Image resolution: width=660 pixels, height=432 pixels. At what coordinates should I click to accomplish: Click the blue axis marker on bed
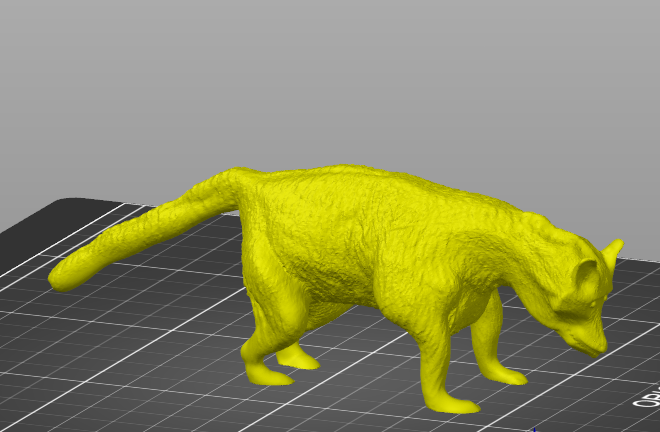tap(535, 429)
